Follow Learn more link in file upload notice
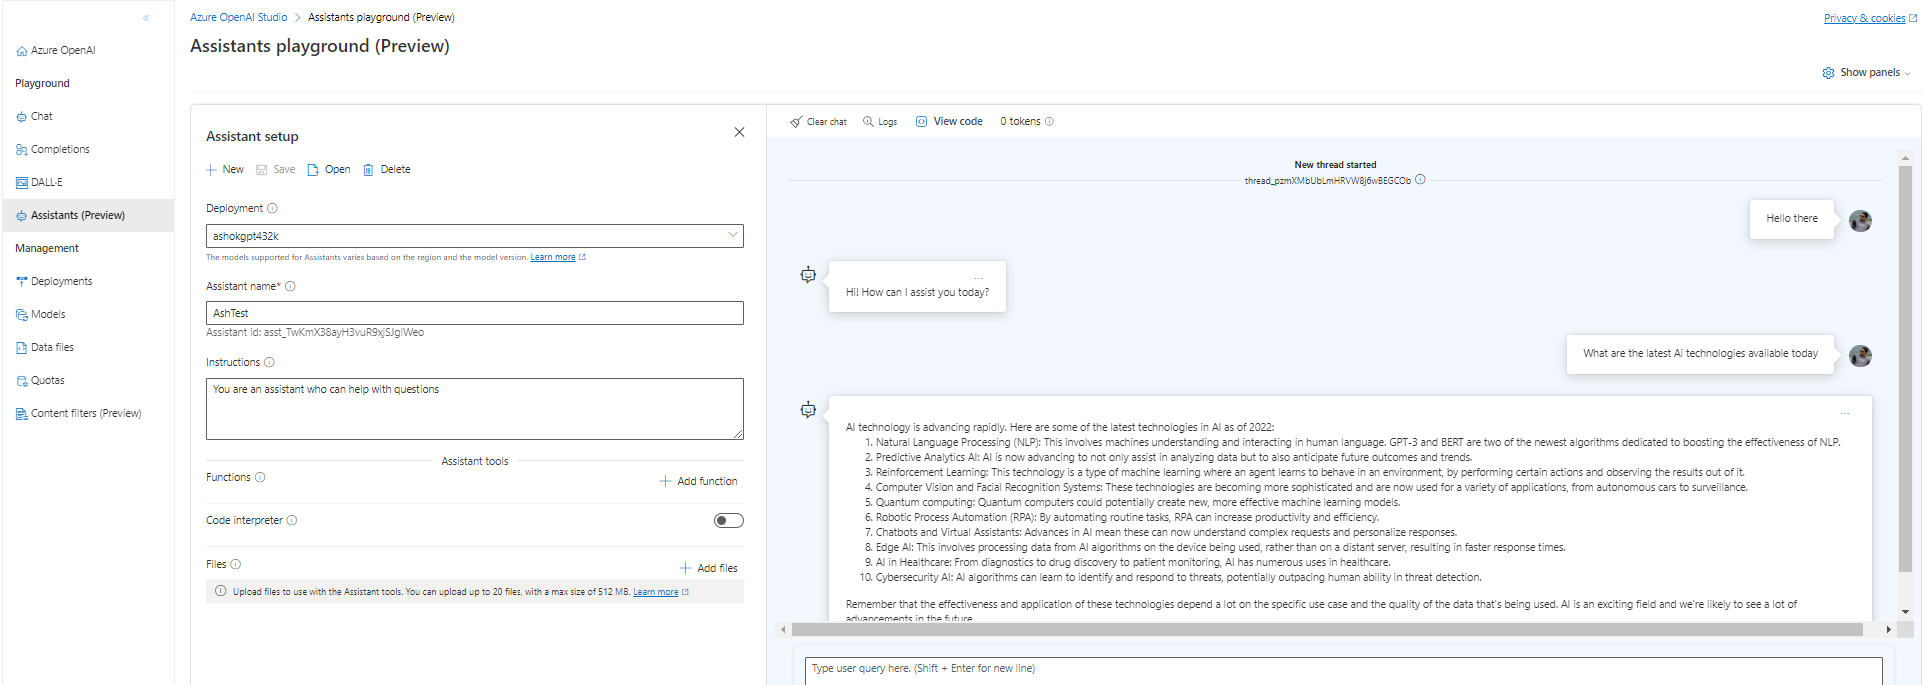Image resolution: width=1922 pixels, height=685 pixels. click(656, 592)
